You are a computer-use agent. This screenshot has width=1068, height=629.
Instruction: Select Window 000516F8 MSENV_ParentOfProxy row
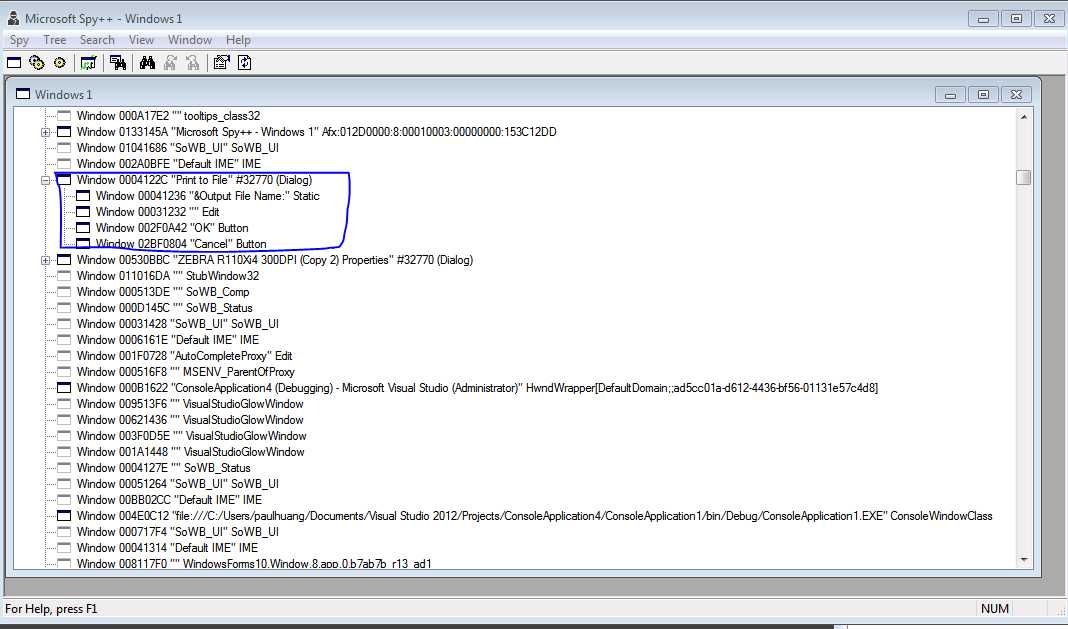click(x=185, y=372)
